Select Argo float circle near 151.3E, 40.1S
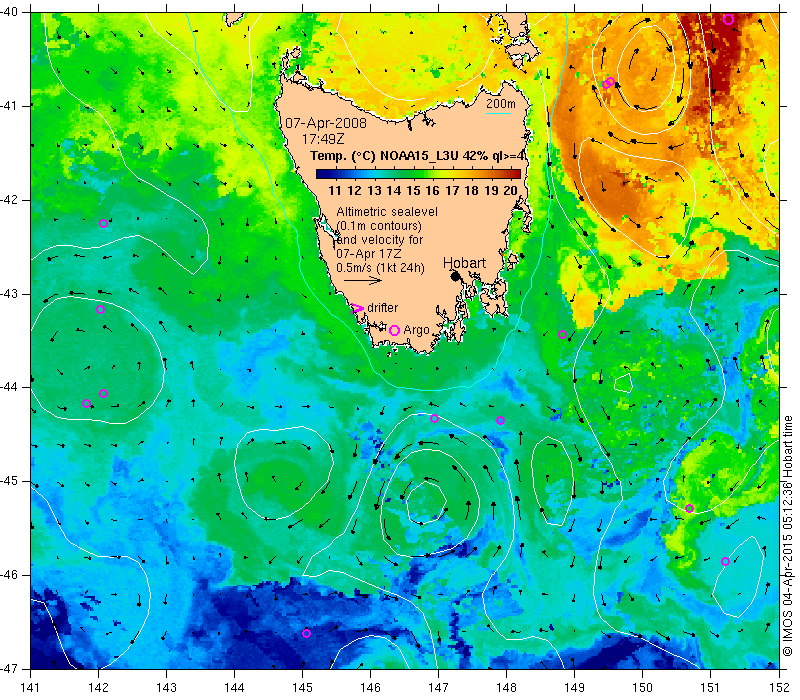Screen dimensions: 800x700 click(x=729, y=19)
